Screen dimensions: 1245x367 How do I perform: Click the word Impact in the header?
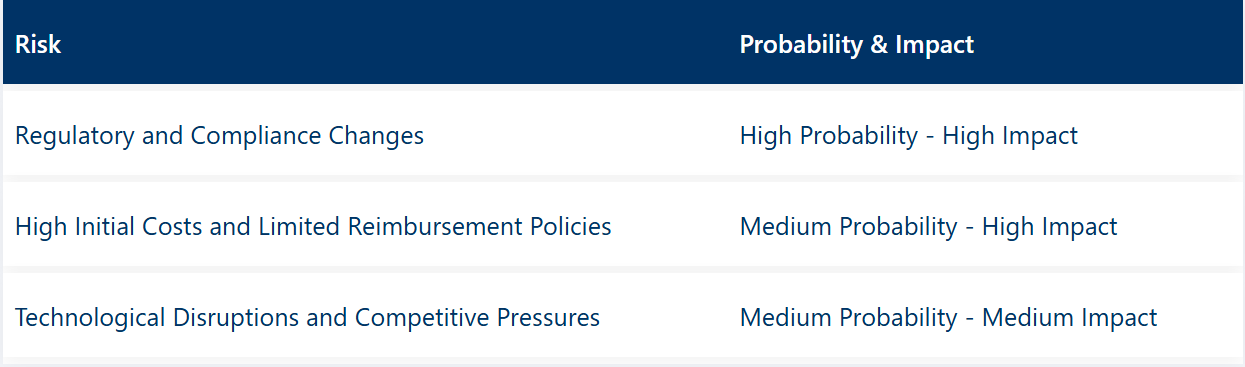935,45
